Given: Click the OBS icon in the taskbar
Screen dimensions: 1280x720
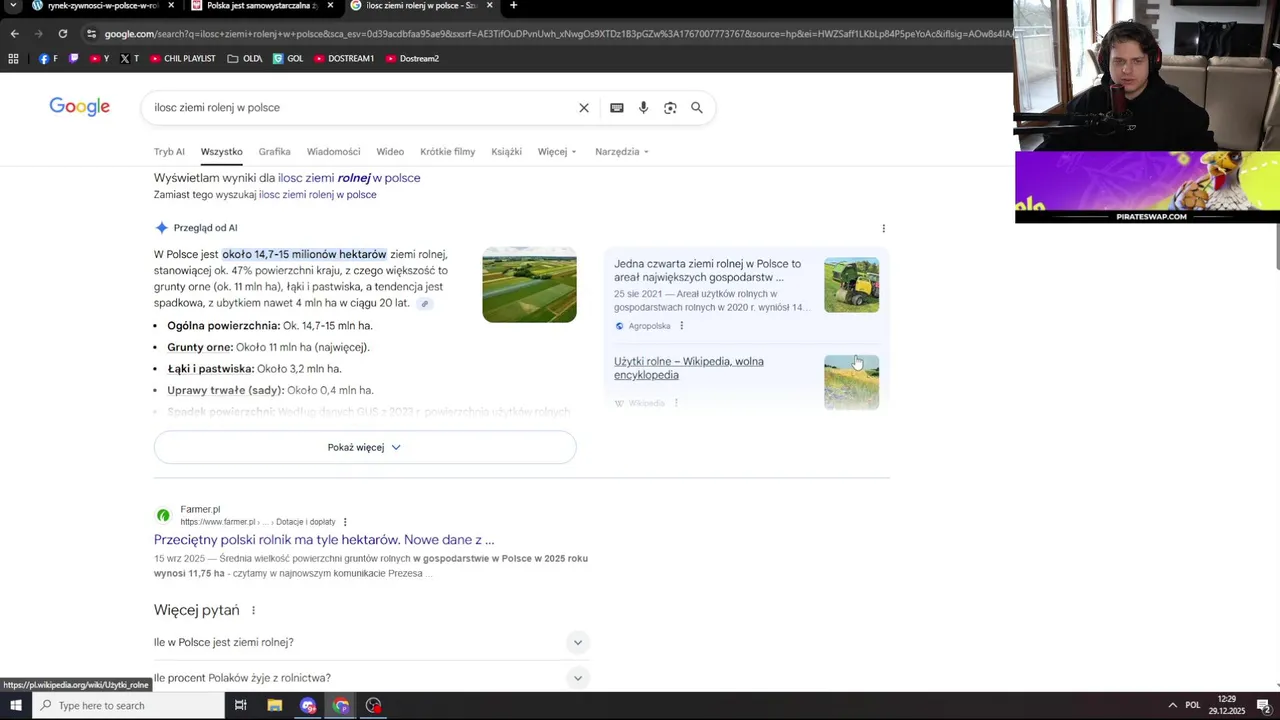Looking at the screenshot, I should pos(373,706).
